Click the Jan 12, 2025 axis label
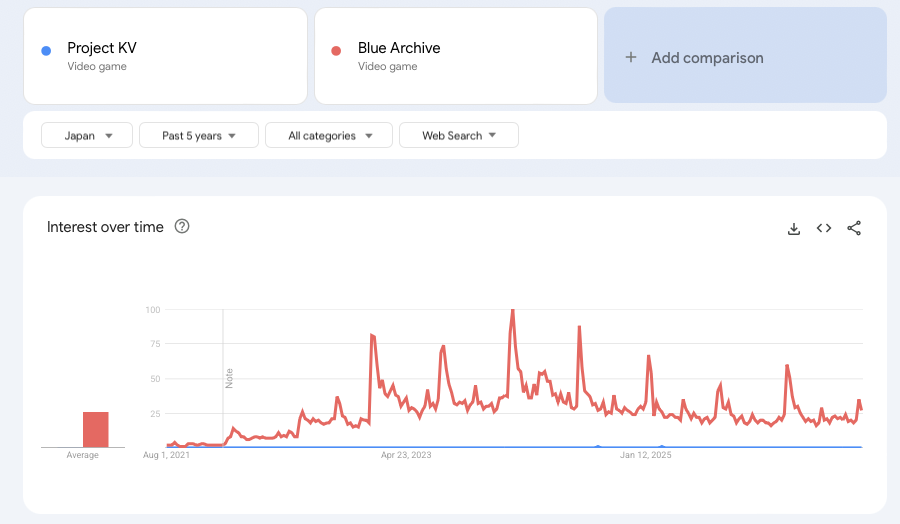Image resolution: width=900 pixels, height=524 pixels. (645, 455)
